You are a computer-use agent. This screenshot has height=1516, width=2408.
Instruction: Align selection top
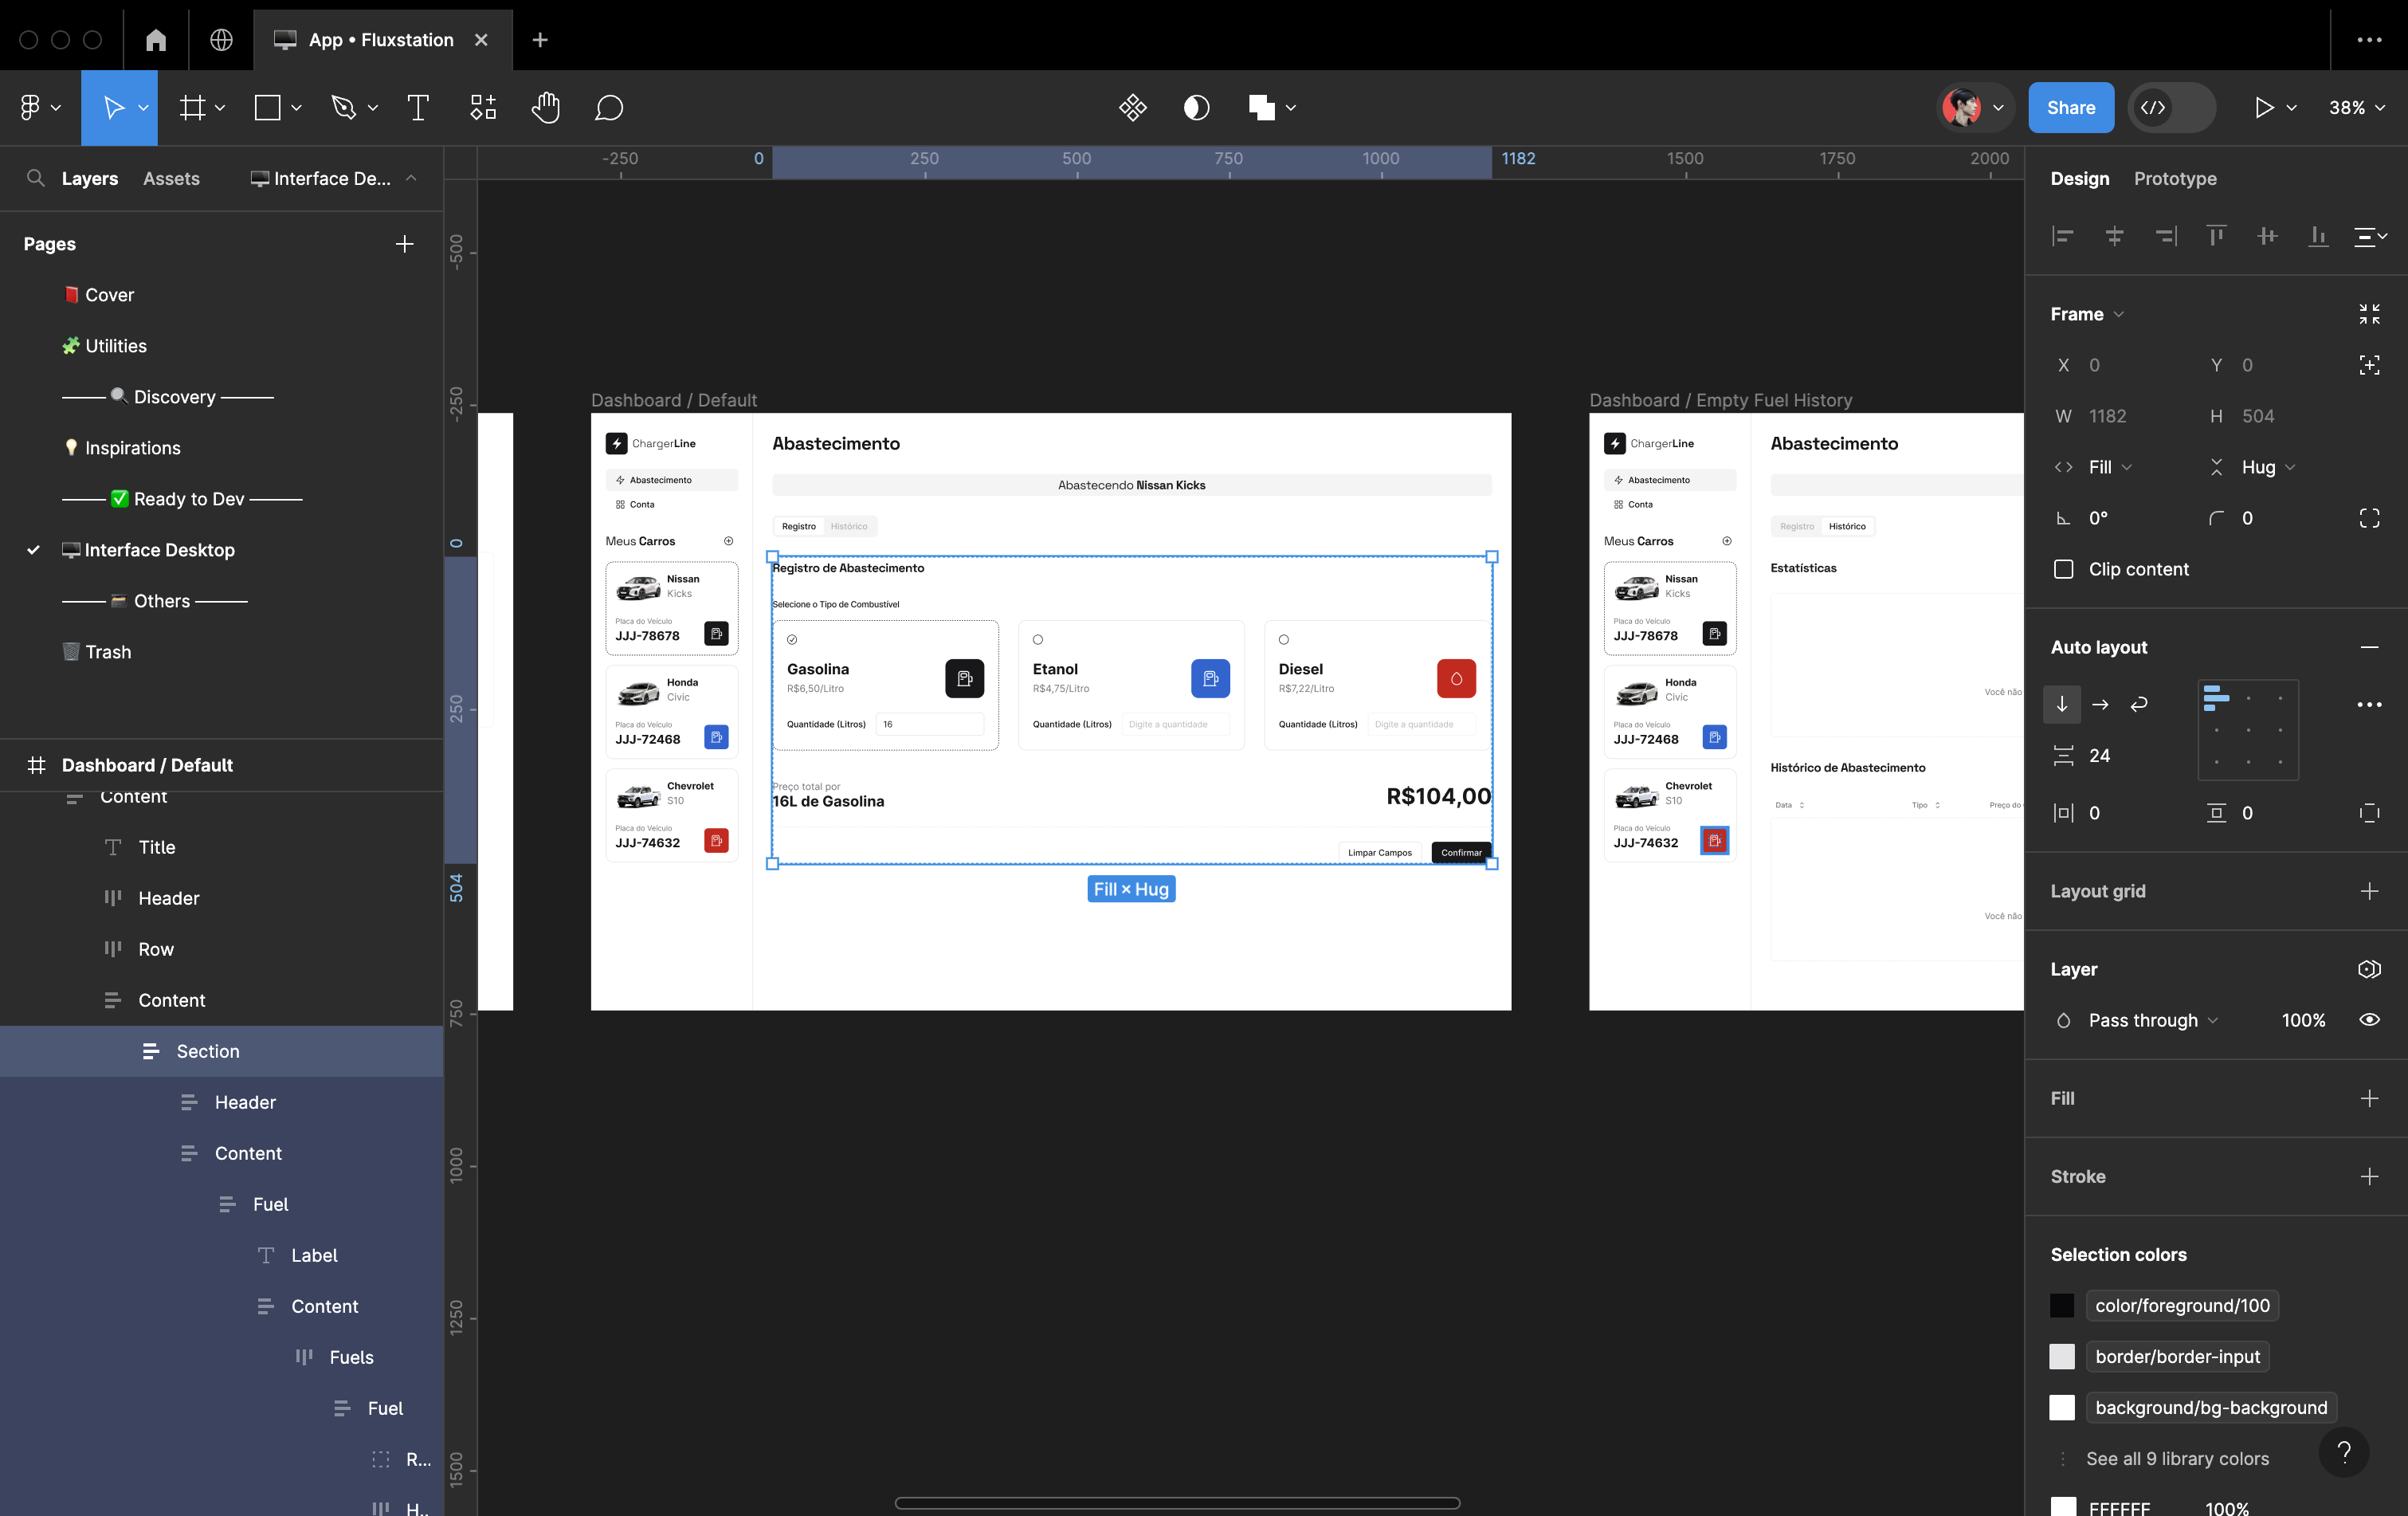click(2216, 236)
